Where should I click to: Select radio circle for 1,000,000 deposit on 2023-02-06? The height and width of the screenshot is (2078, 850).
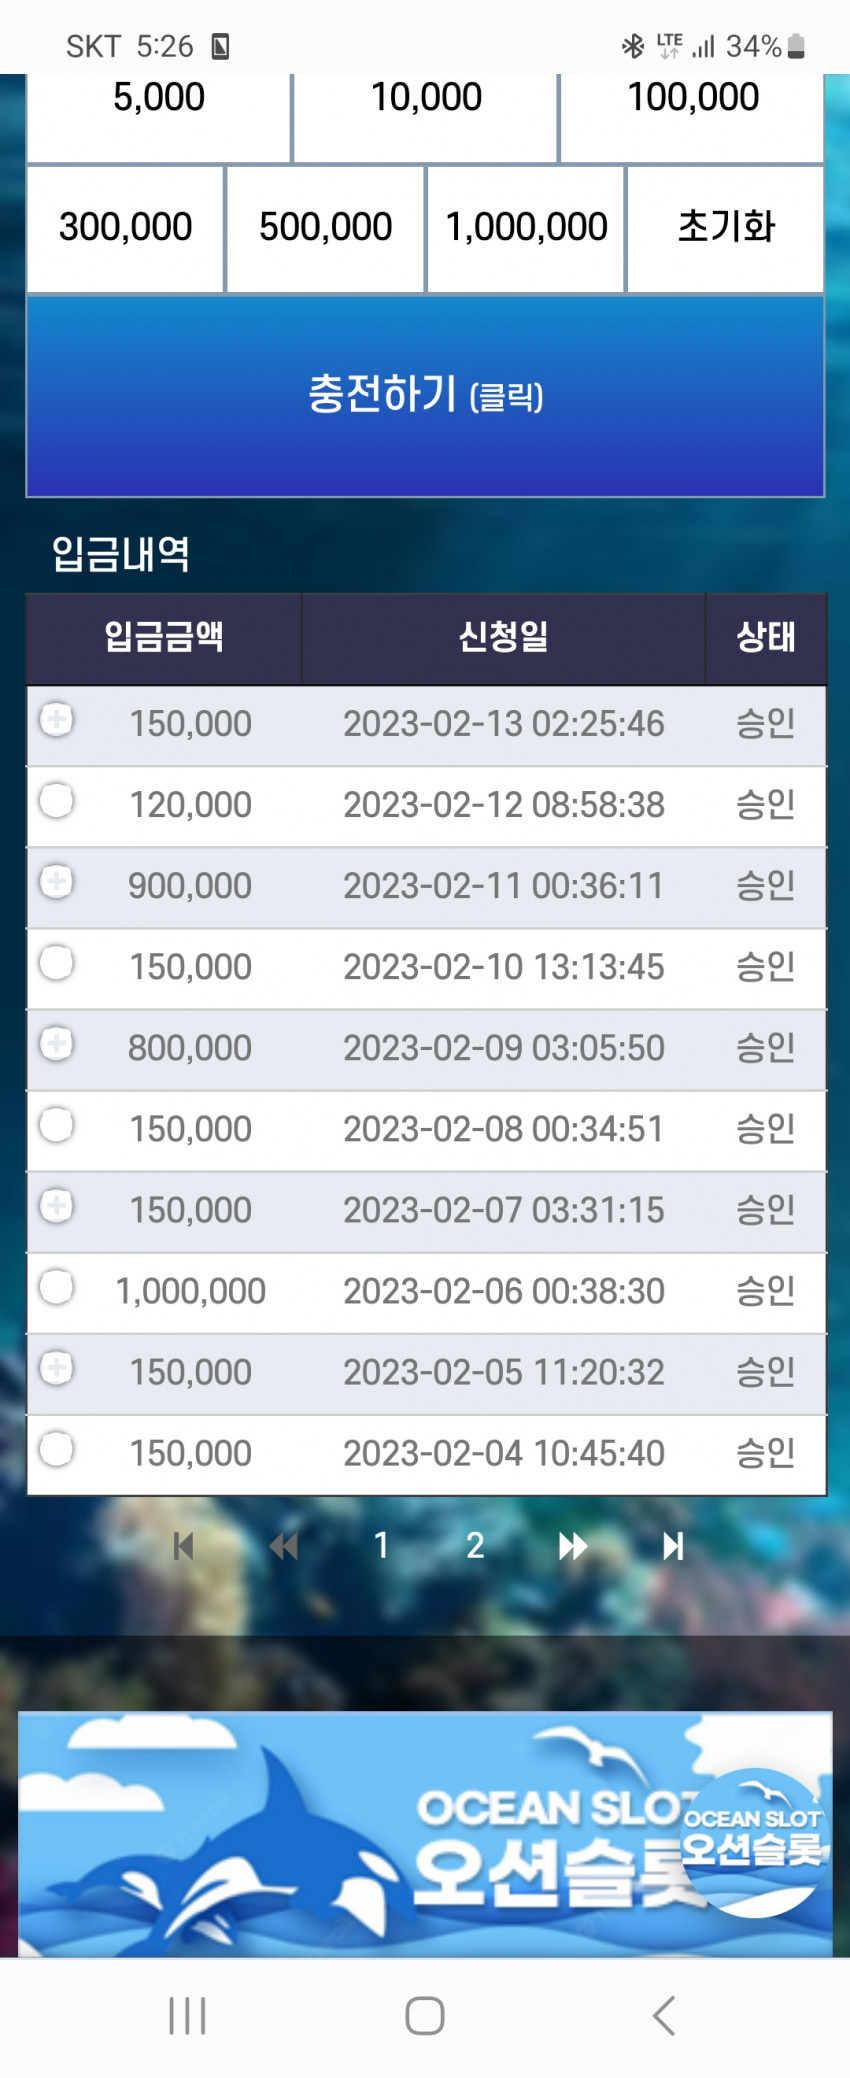coord(56,1286)
